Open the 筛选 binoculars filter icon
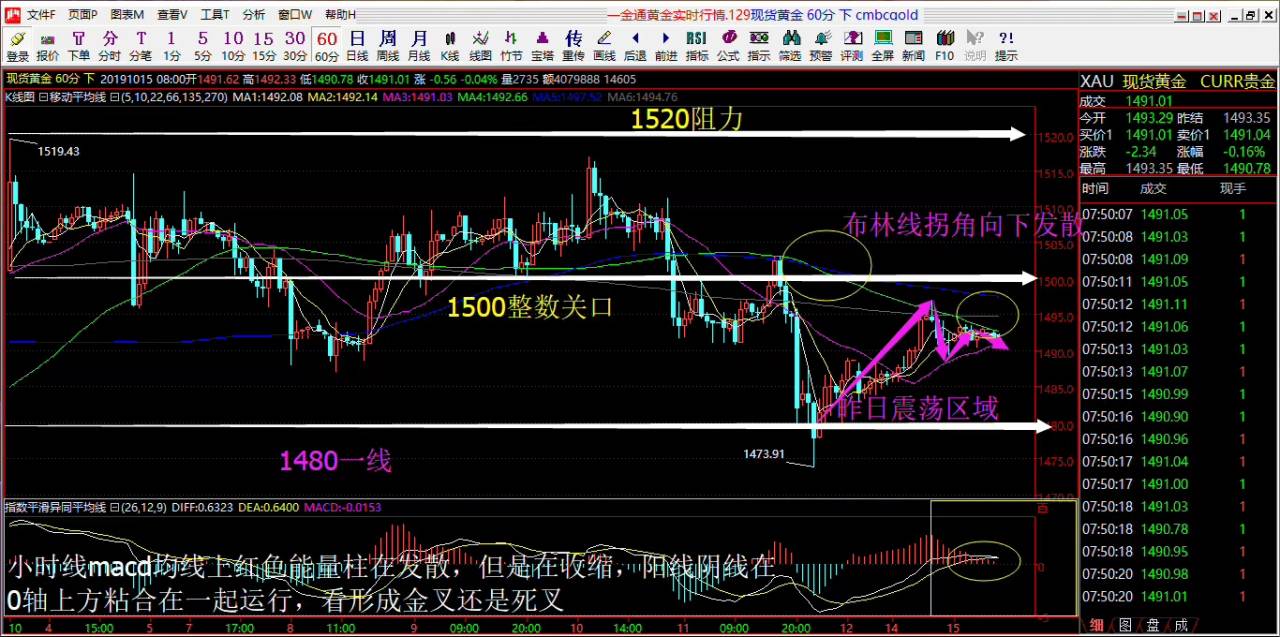The width and height of the screenshot is (1280, 637). point(790,46)
